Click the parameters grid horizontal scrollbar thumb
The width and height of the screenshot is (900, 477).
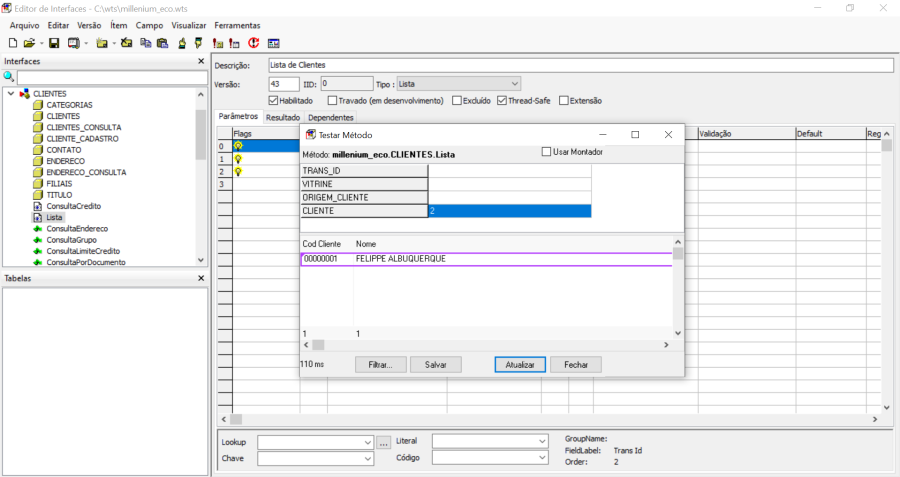click(236, 419)
